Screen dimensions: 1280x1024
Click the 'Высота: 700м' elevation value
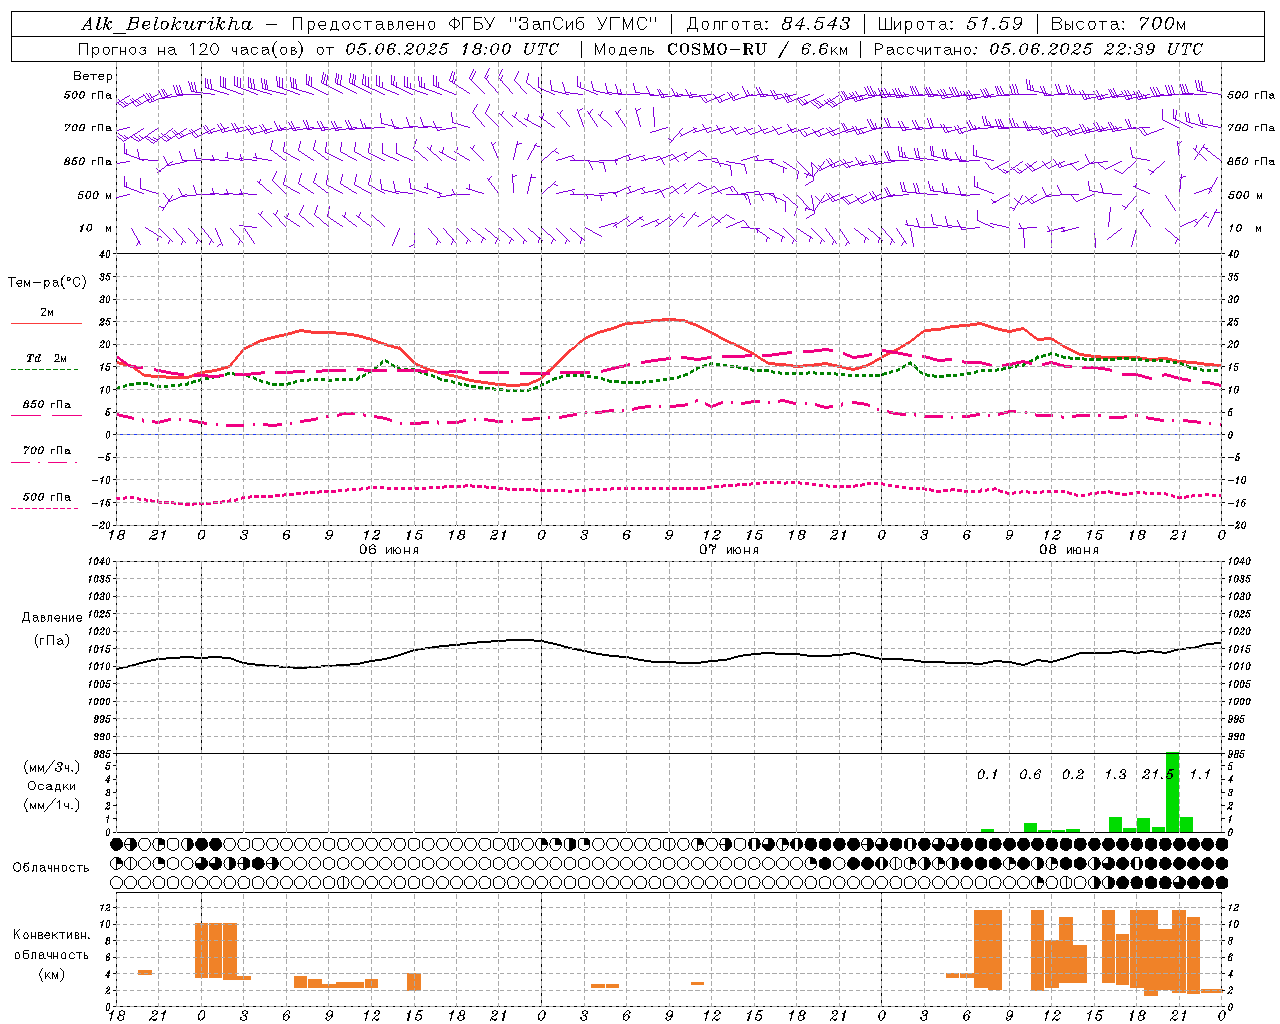(1118, 24)
